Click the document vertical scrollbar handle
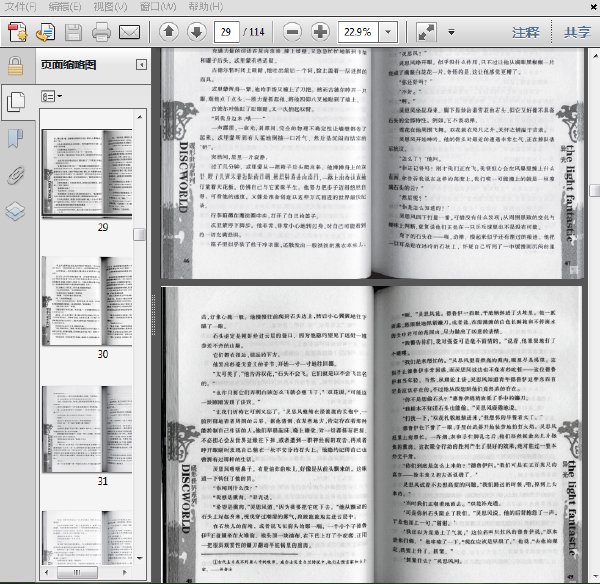 pyautogui.click(x=595, y=190)
